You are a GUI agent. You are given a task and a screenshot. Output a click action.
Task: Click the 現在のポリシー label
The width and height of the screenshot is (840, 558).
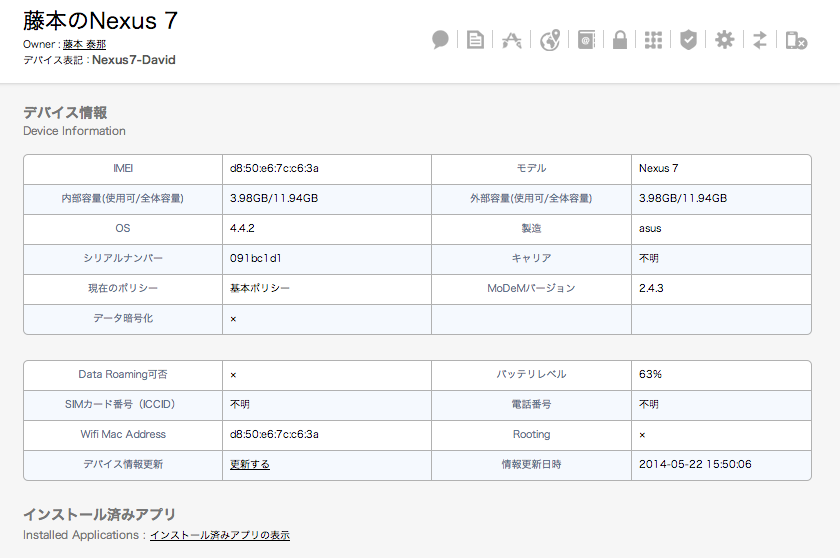click(123, 288)
